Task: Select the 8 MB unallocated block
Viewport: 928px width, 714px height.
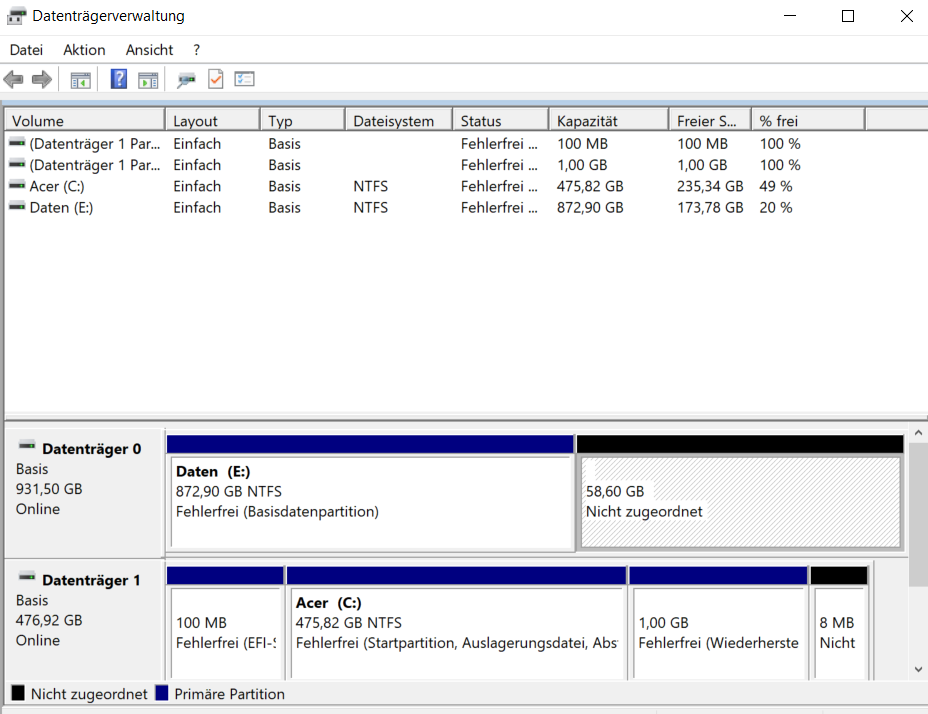Action: click(839, 623)
